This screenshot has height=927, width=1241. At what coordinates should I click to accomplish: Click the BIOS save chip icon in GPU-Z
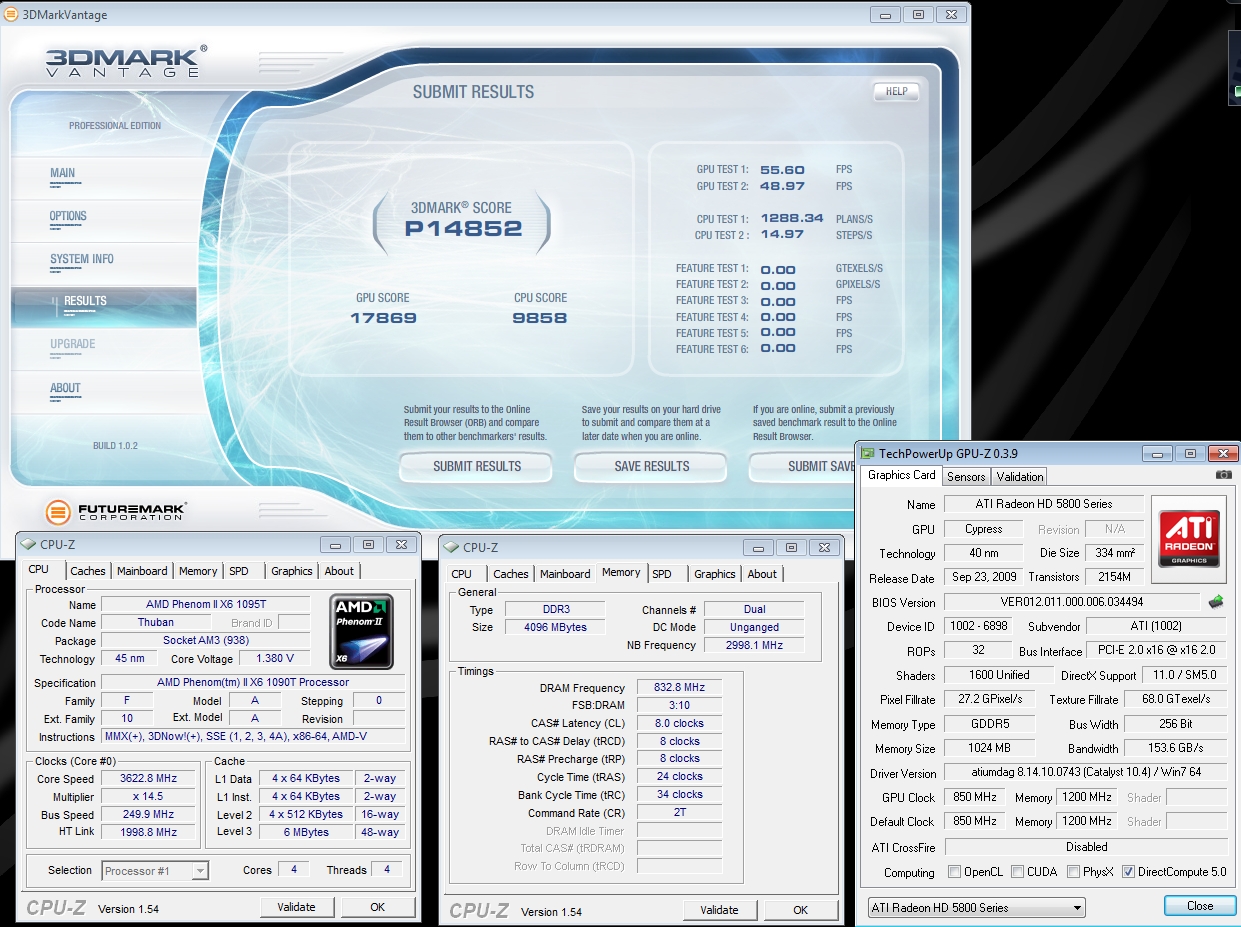tap(1216, 602)
